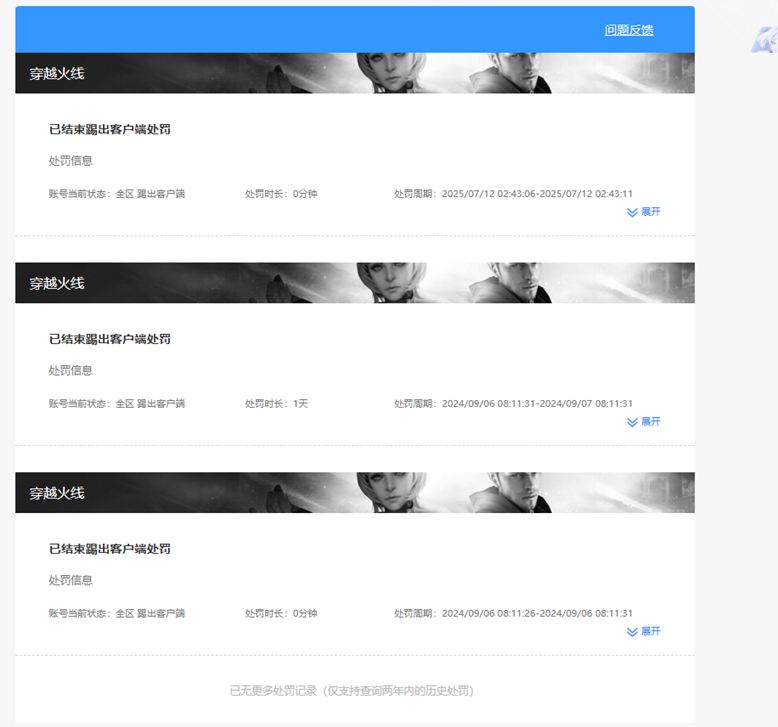This screenshot has width=778, height=727.
Task: Click 处罚时长: 0分钟 in the 08:11:26 record
Action: (281, 613)
